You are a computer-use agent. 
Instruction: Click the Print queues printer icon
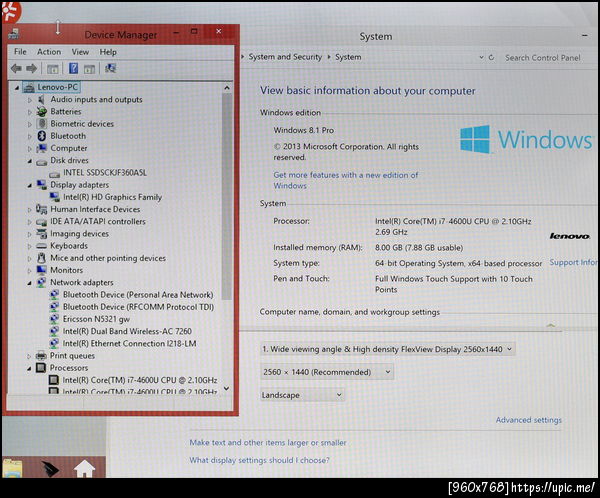(41, 356)
